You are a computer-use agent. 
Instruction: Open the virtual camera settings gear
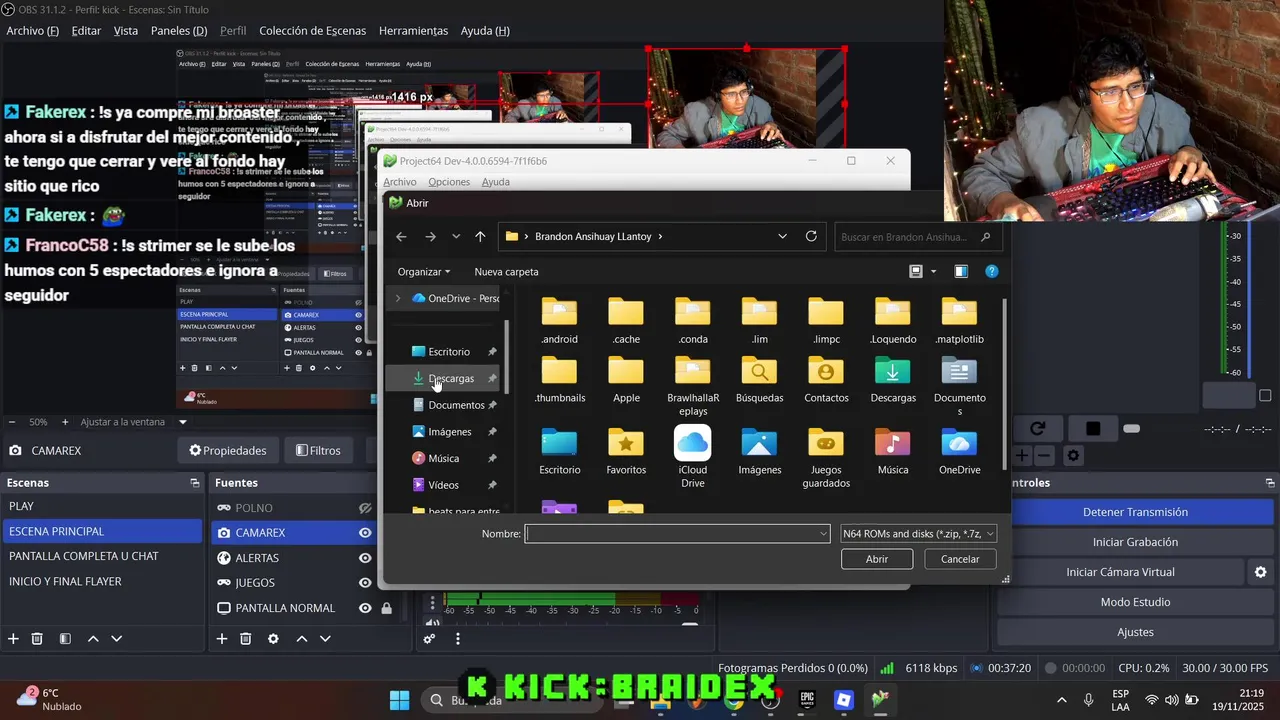[1261, 572]
